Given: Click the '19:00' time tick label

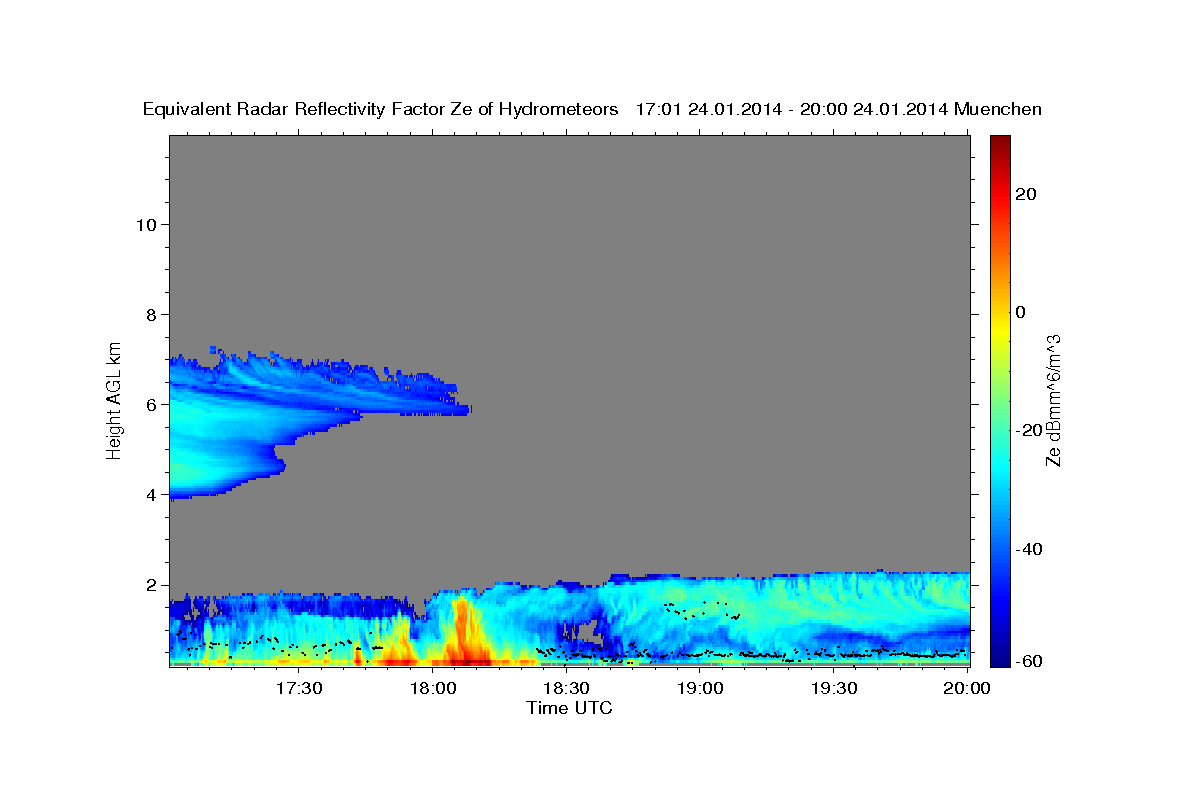Looking at the screenshot, I should click(700, 688).
